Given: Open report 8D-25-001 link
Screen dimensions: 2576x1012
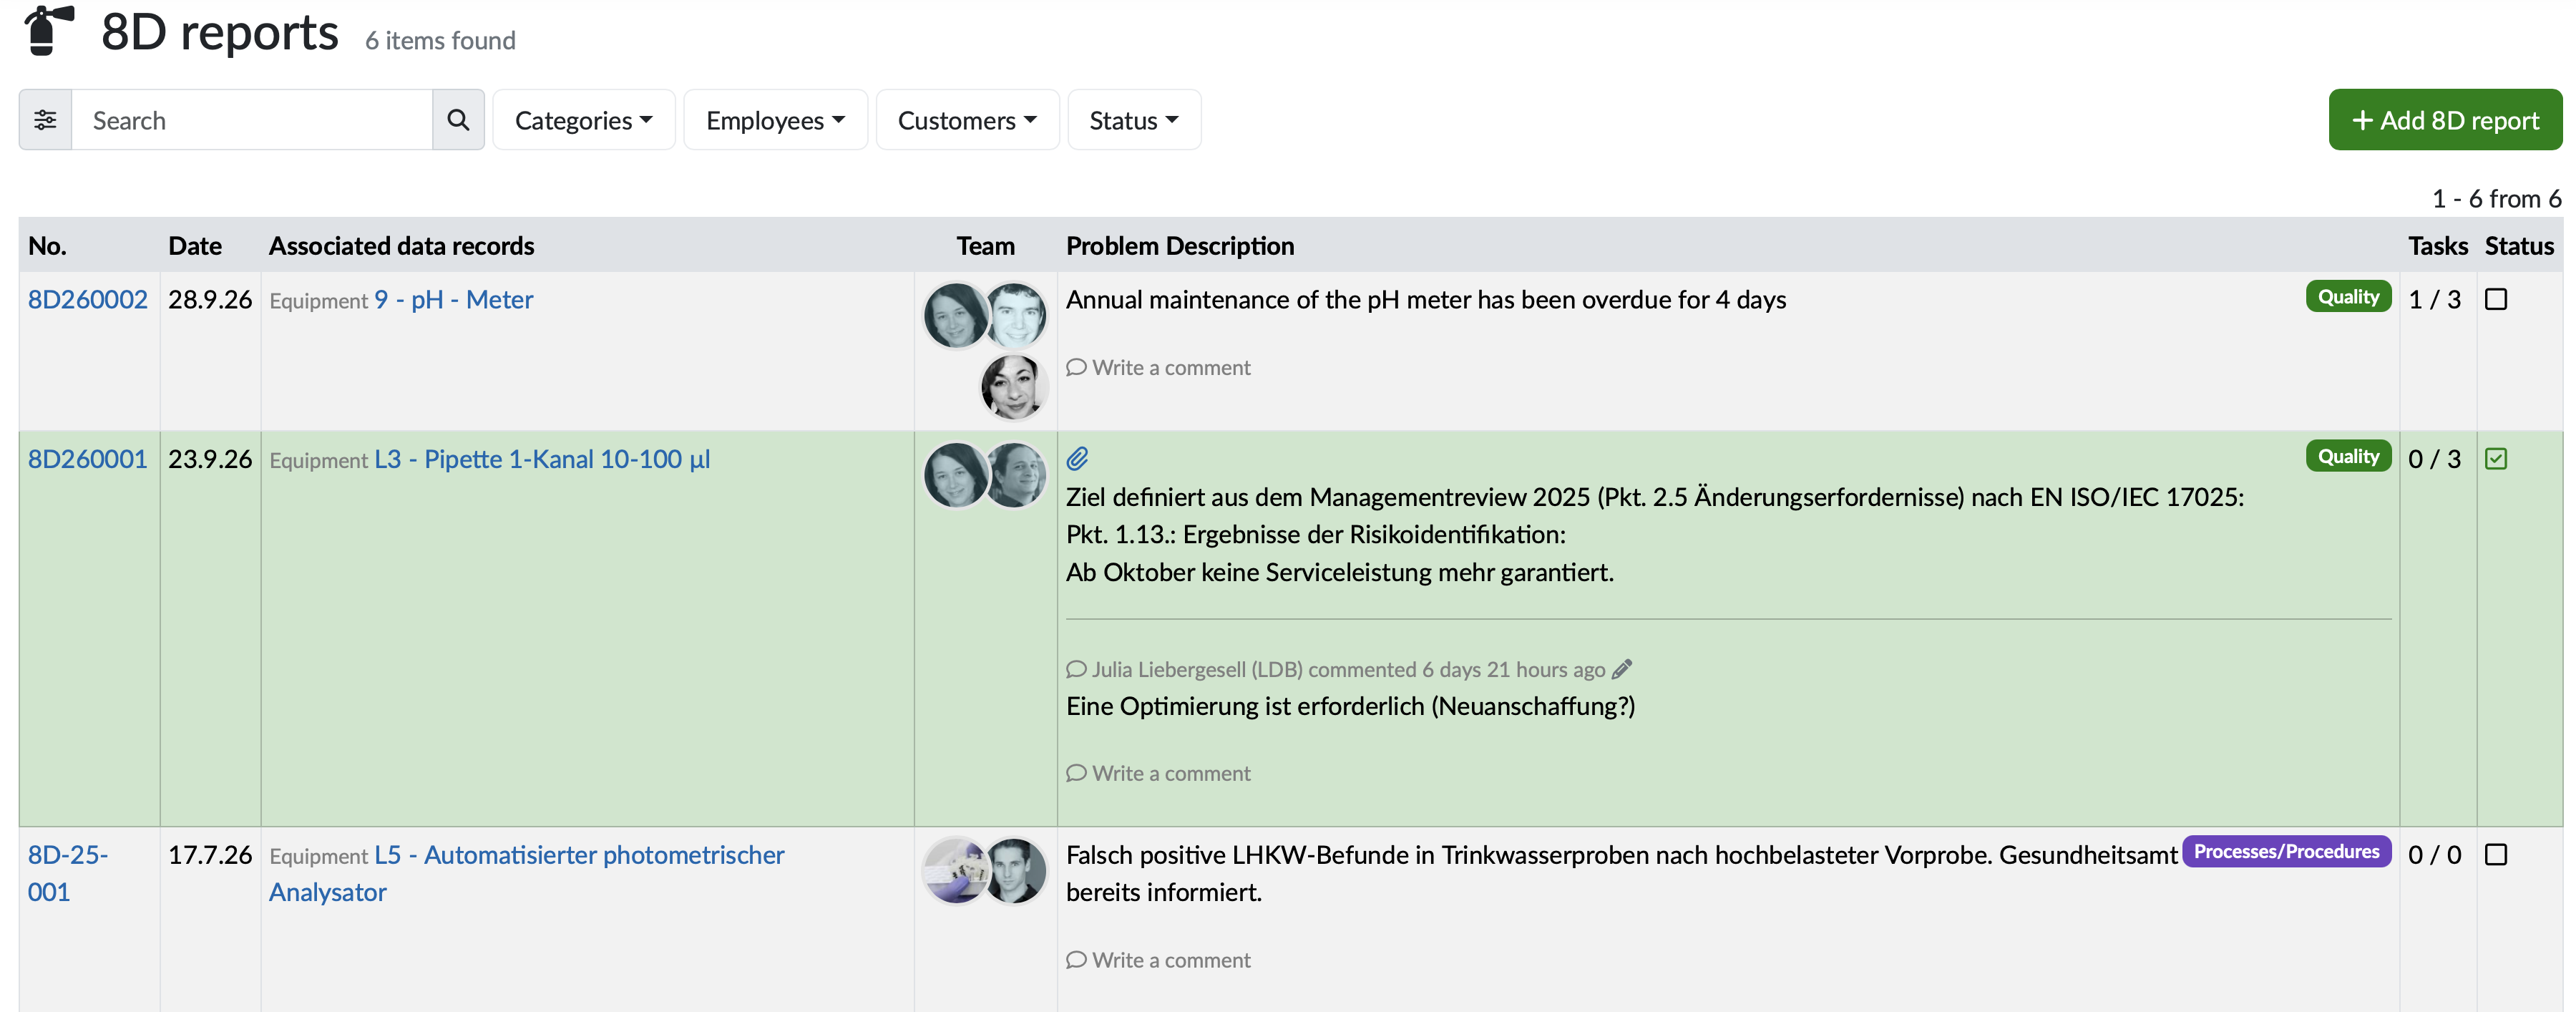Looking at the screenshot, I should click(67, 873).
